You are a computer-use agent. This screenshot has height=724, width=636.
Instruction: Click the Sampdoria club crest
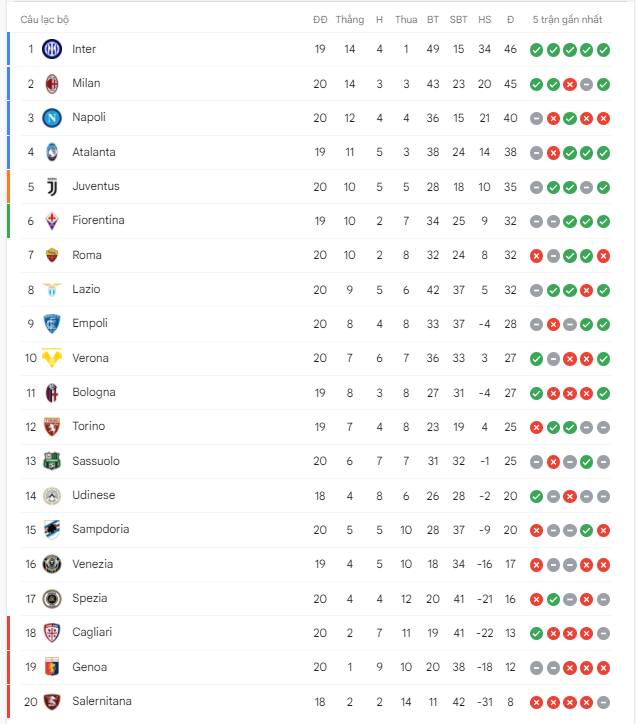[52, 530]
